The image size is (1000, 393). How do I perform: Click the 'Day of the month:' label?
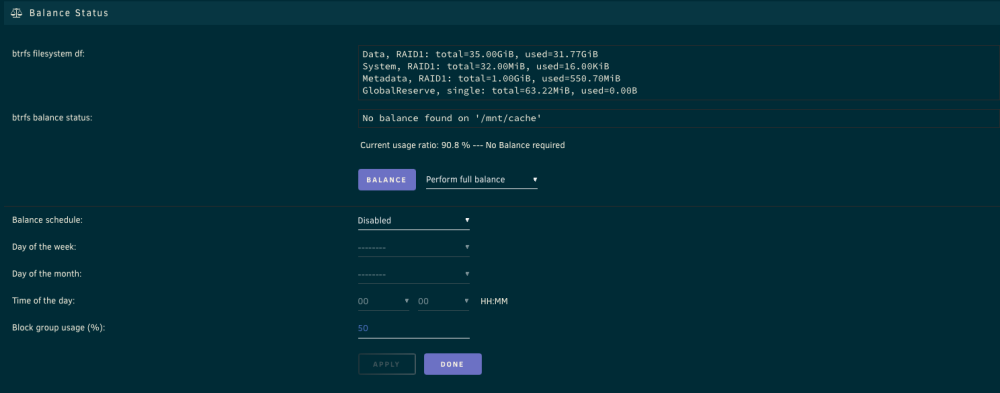tap(47, 274)
